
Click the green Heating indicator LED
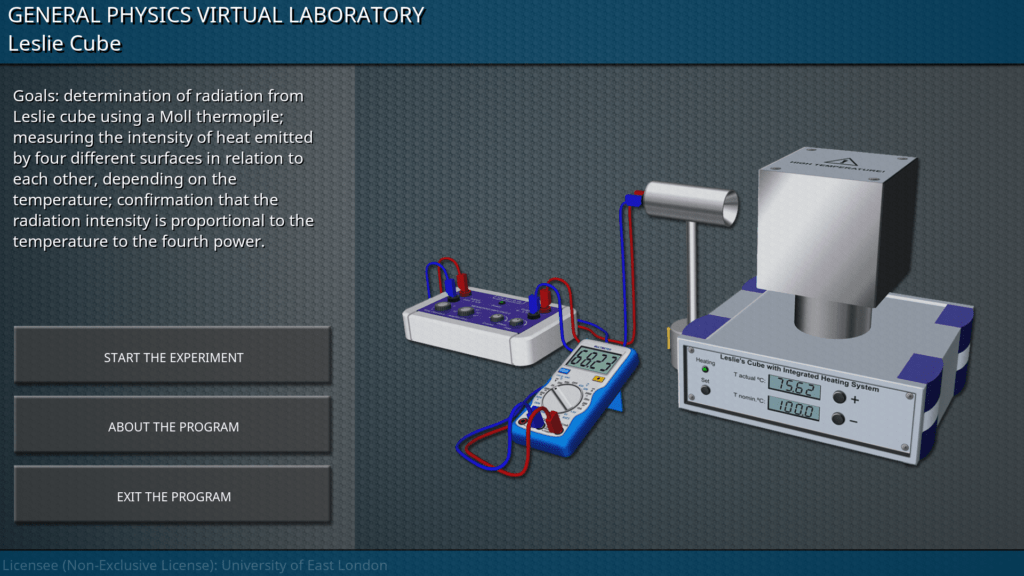[705, 369]
